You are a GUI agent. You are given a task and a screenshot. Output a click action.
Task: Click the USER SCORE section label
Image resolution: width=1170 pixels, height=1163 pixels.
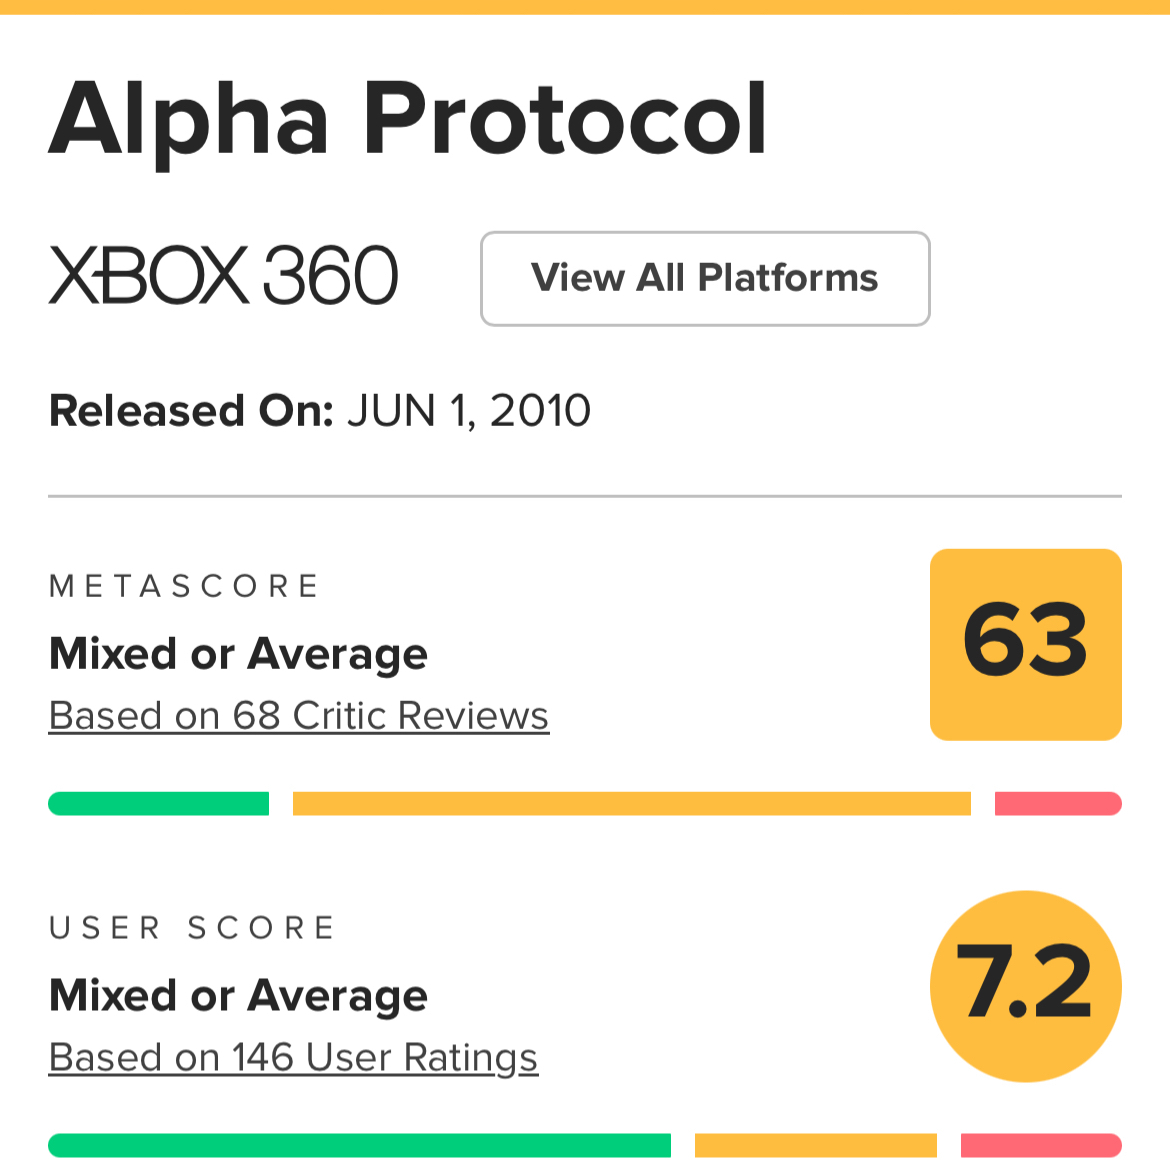(192, 928)
